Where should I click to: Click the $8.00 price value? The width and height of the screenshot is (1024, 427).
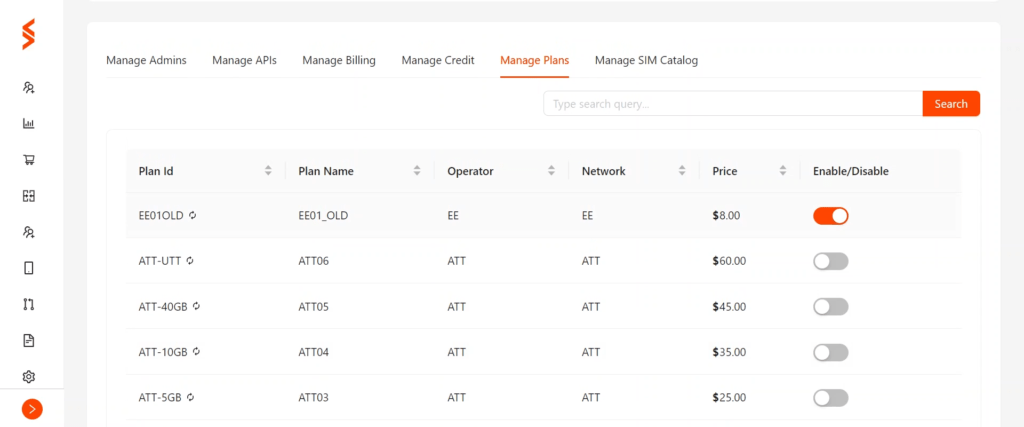[x=726, y=215]
